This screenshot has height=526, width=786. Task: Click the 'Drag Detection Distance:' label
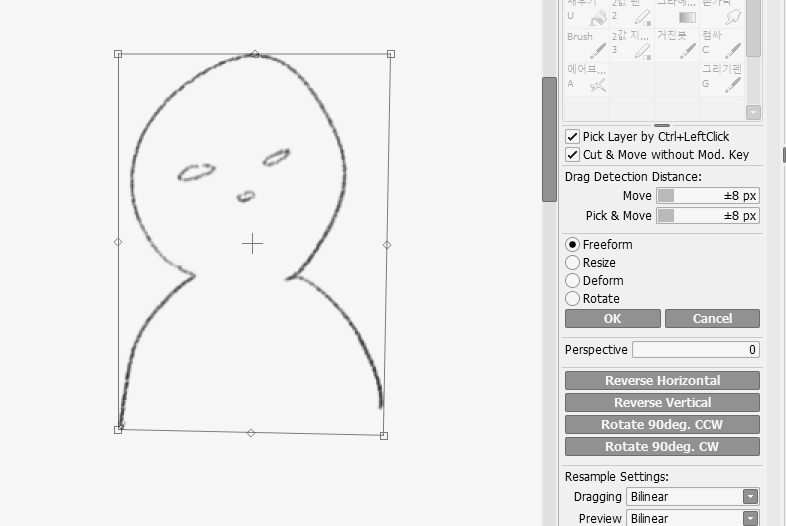click(633, 177)
